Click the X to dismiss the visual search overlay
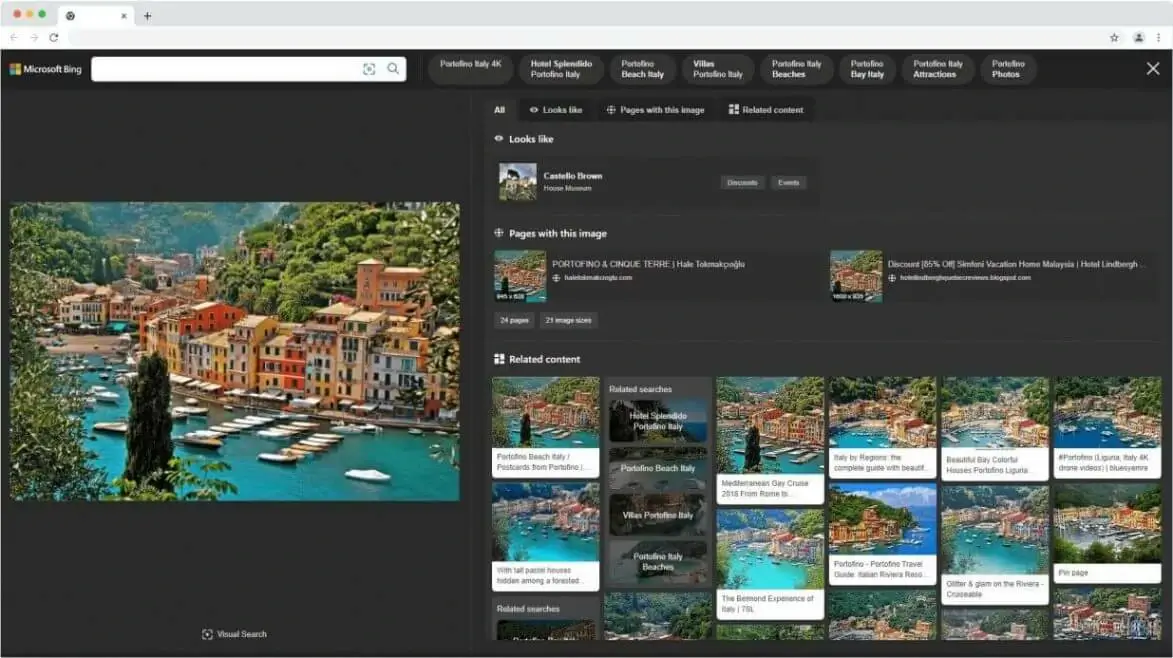 click(1152, 68)
